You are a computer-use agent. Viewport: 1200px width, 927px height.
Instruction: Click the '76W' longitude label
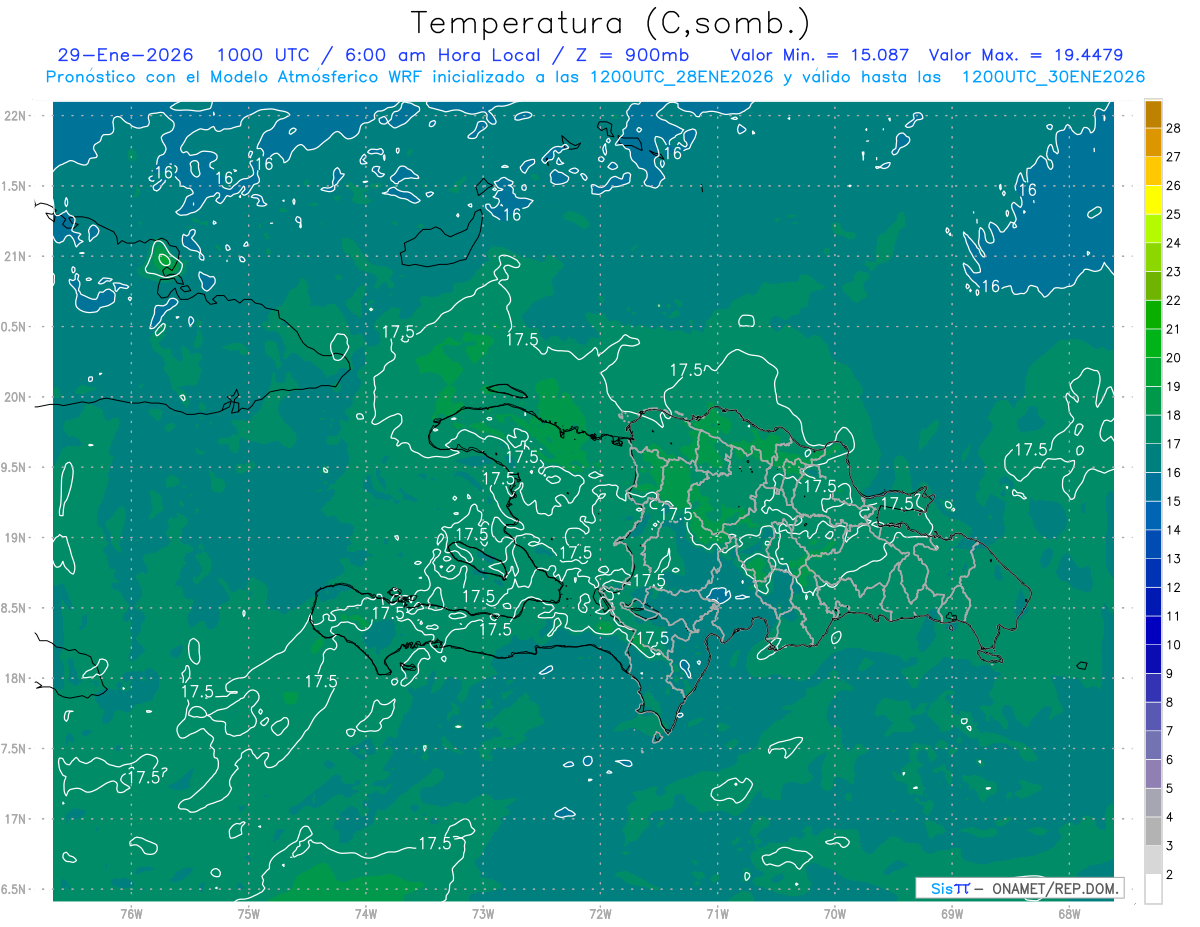pos(131,914)
